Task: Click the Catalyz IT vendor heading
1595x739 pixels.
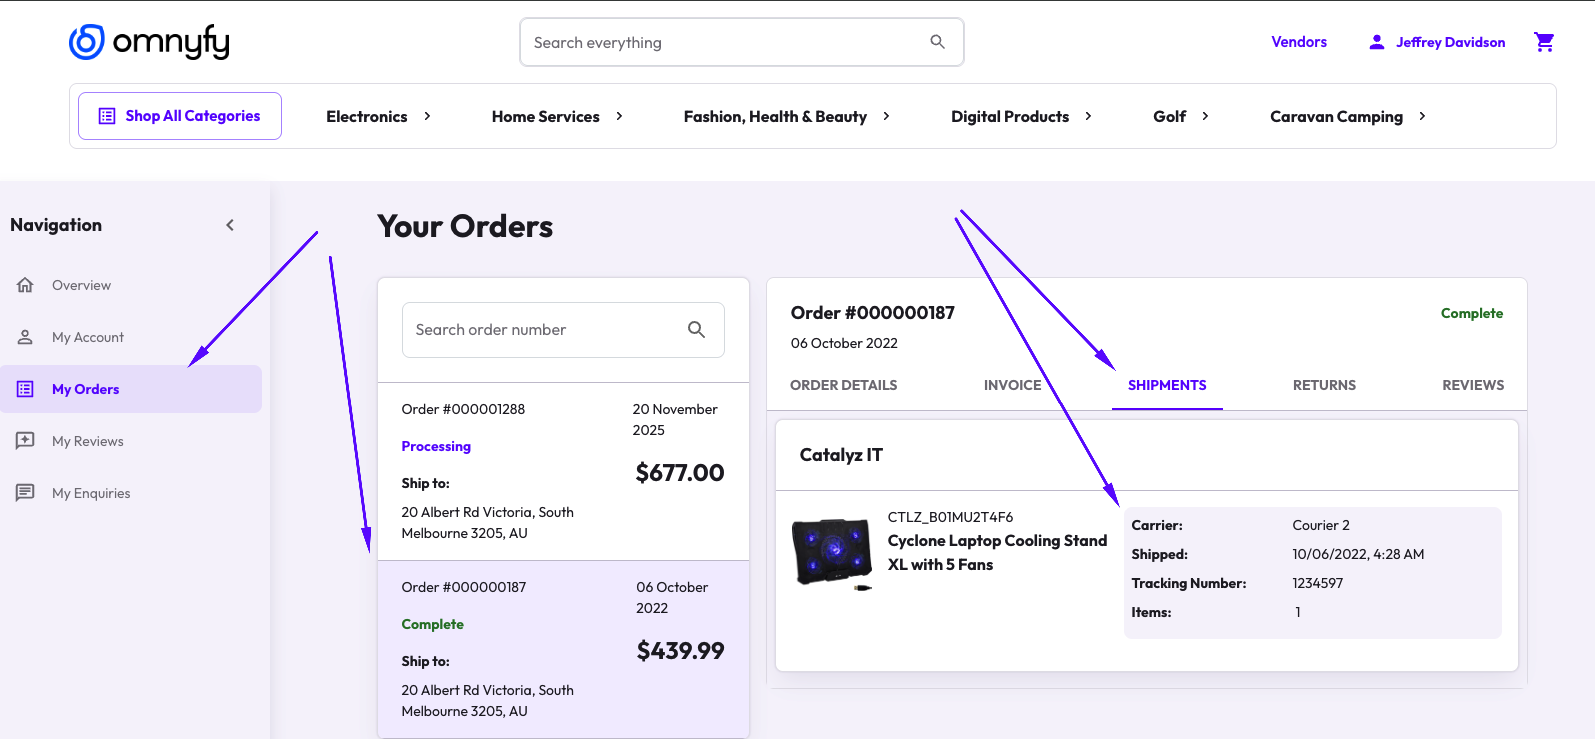Action: [x=841, y=455]
